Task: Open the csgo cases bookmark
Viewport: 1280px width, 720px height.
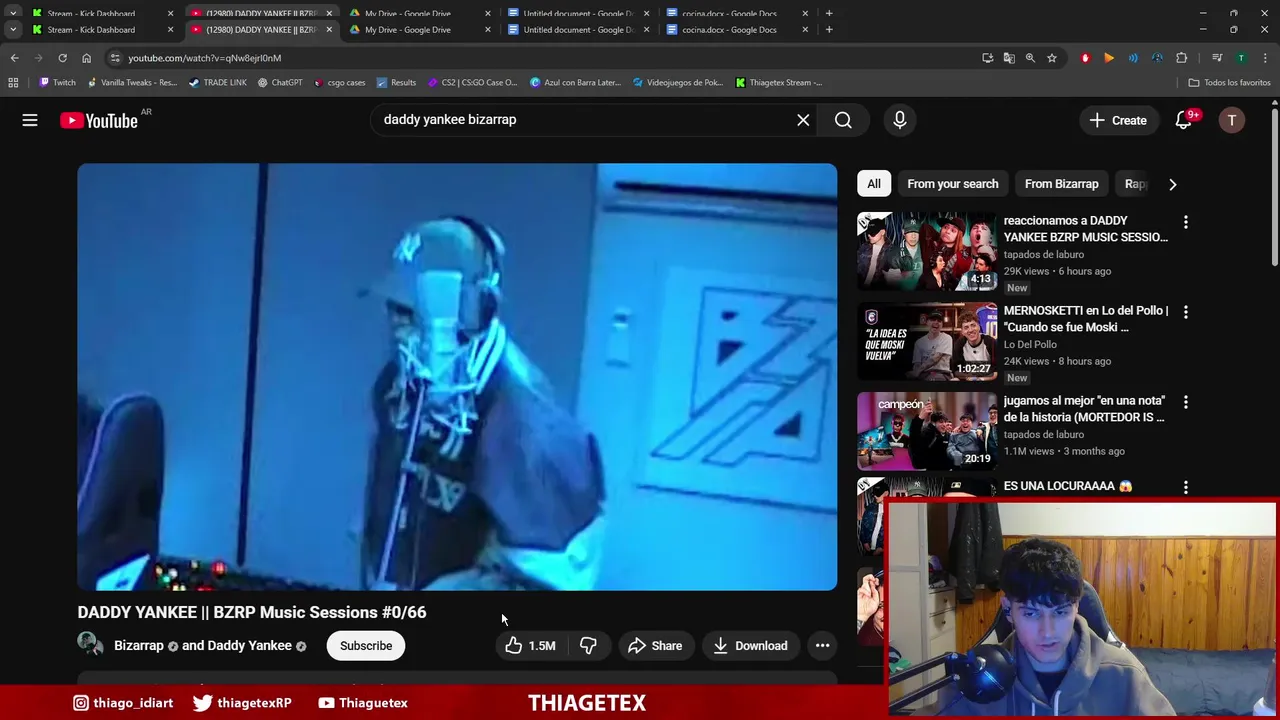Action: click(x=340, y=83)
